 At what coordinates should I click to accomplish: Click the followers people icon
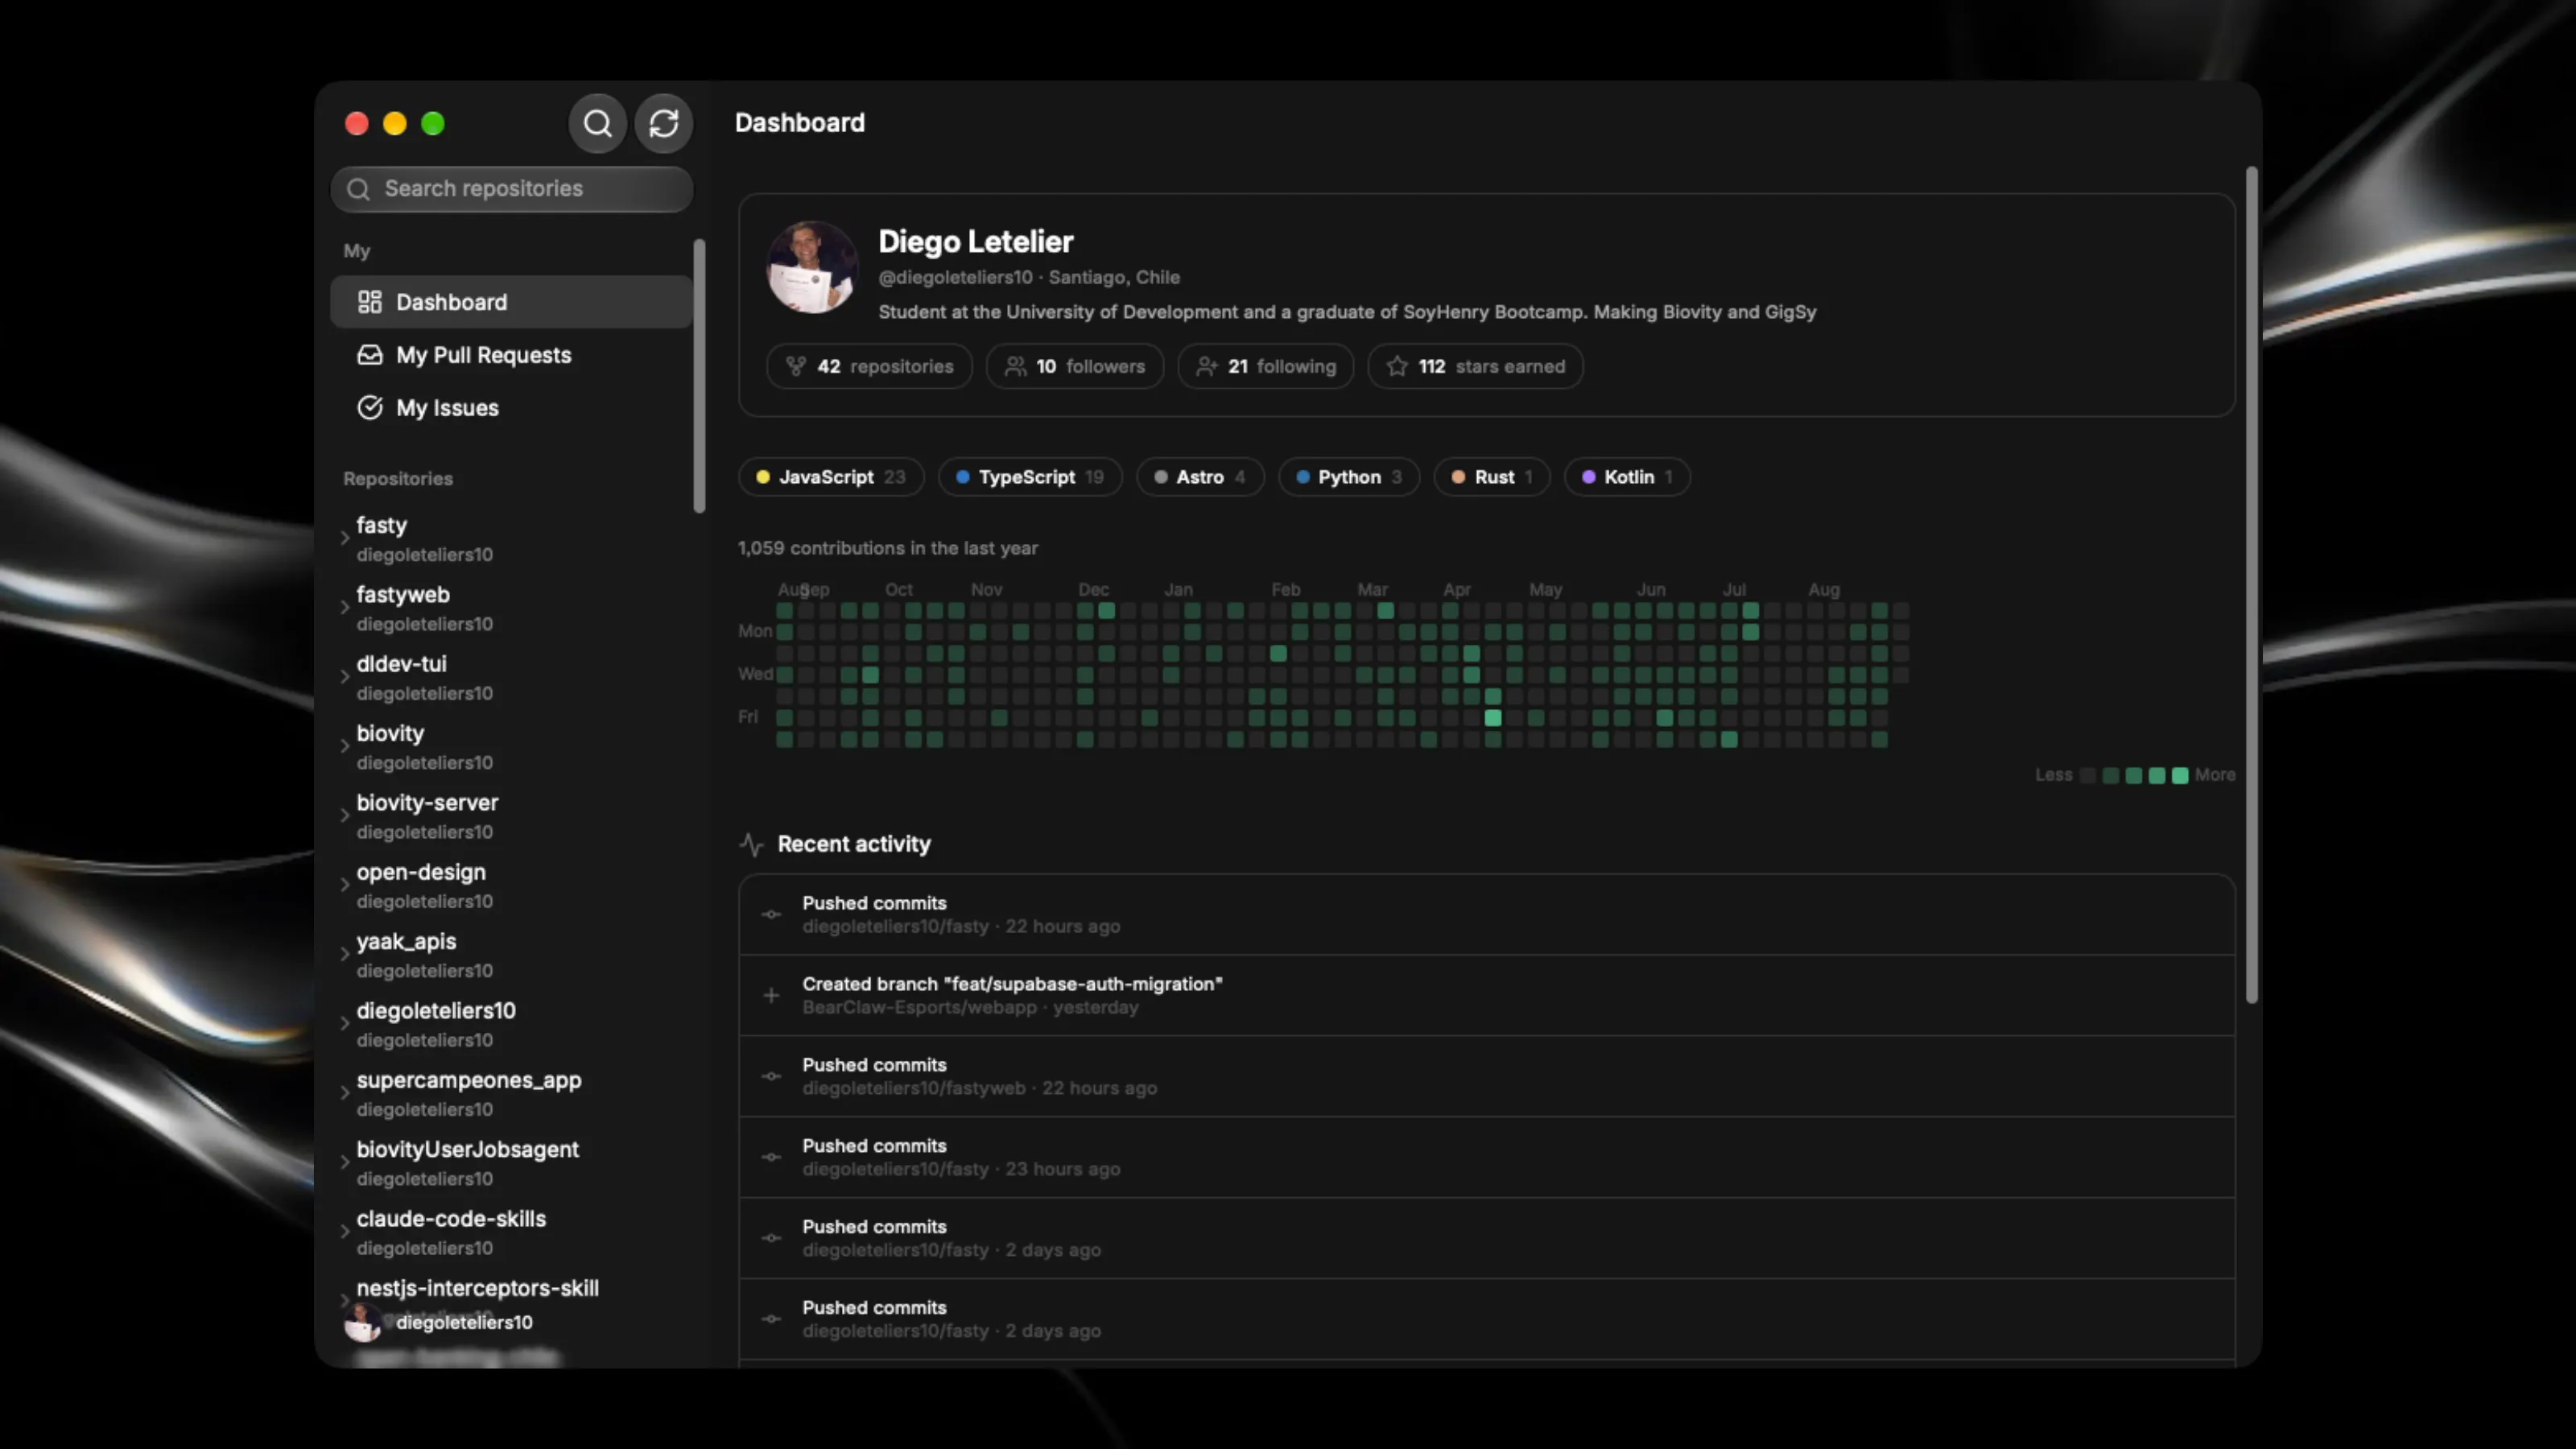click(1015, 367)
